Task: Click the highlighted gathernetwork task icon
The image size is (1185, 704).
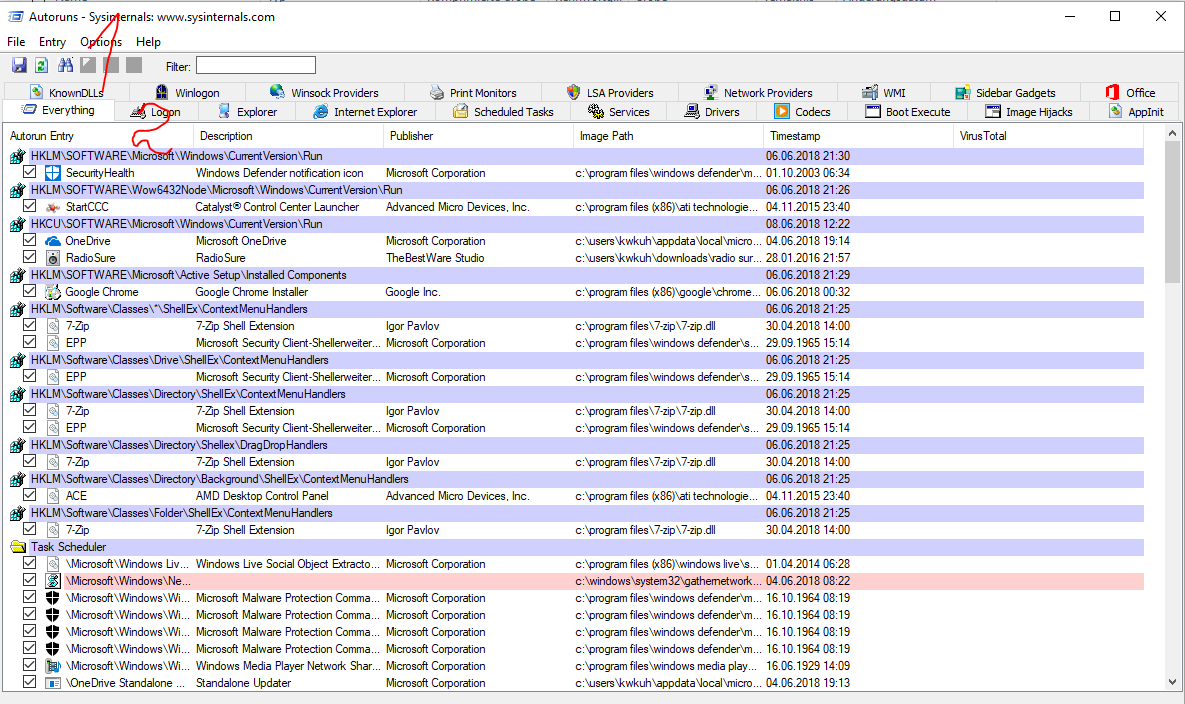Action: [53, 581]
